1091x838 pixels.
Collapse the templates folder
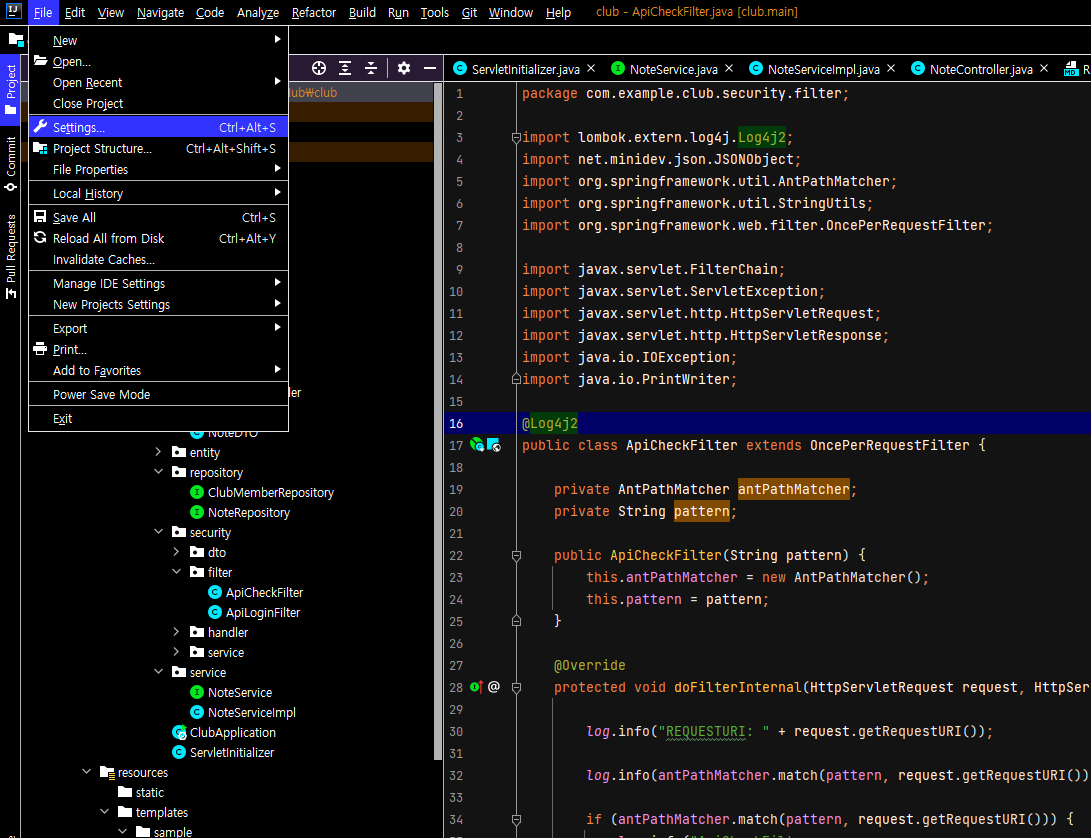pyautogui.click(x=105, y=812)
